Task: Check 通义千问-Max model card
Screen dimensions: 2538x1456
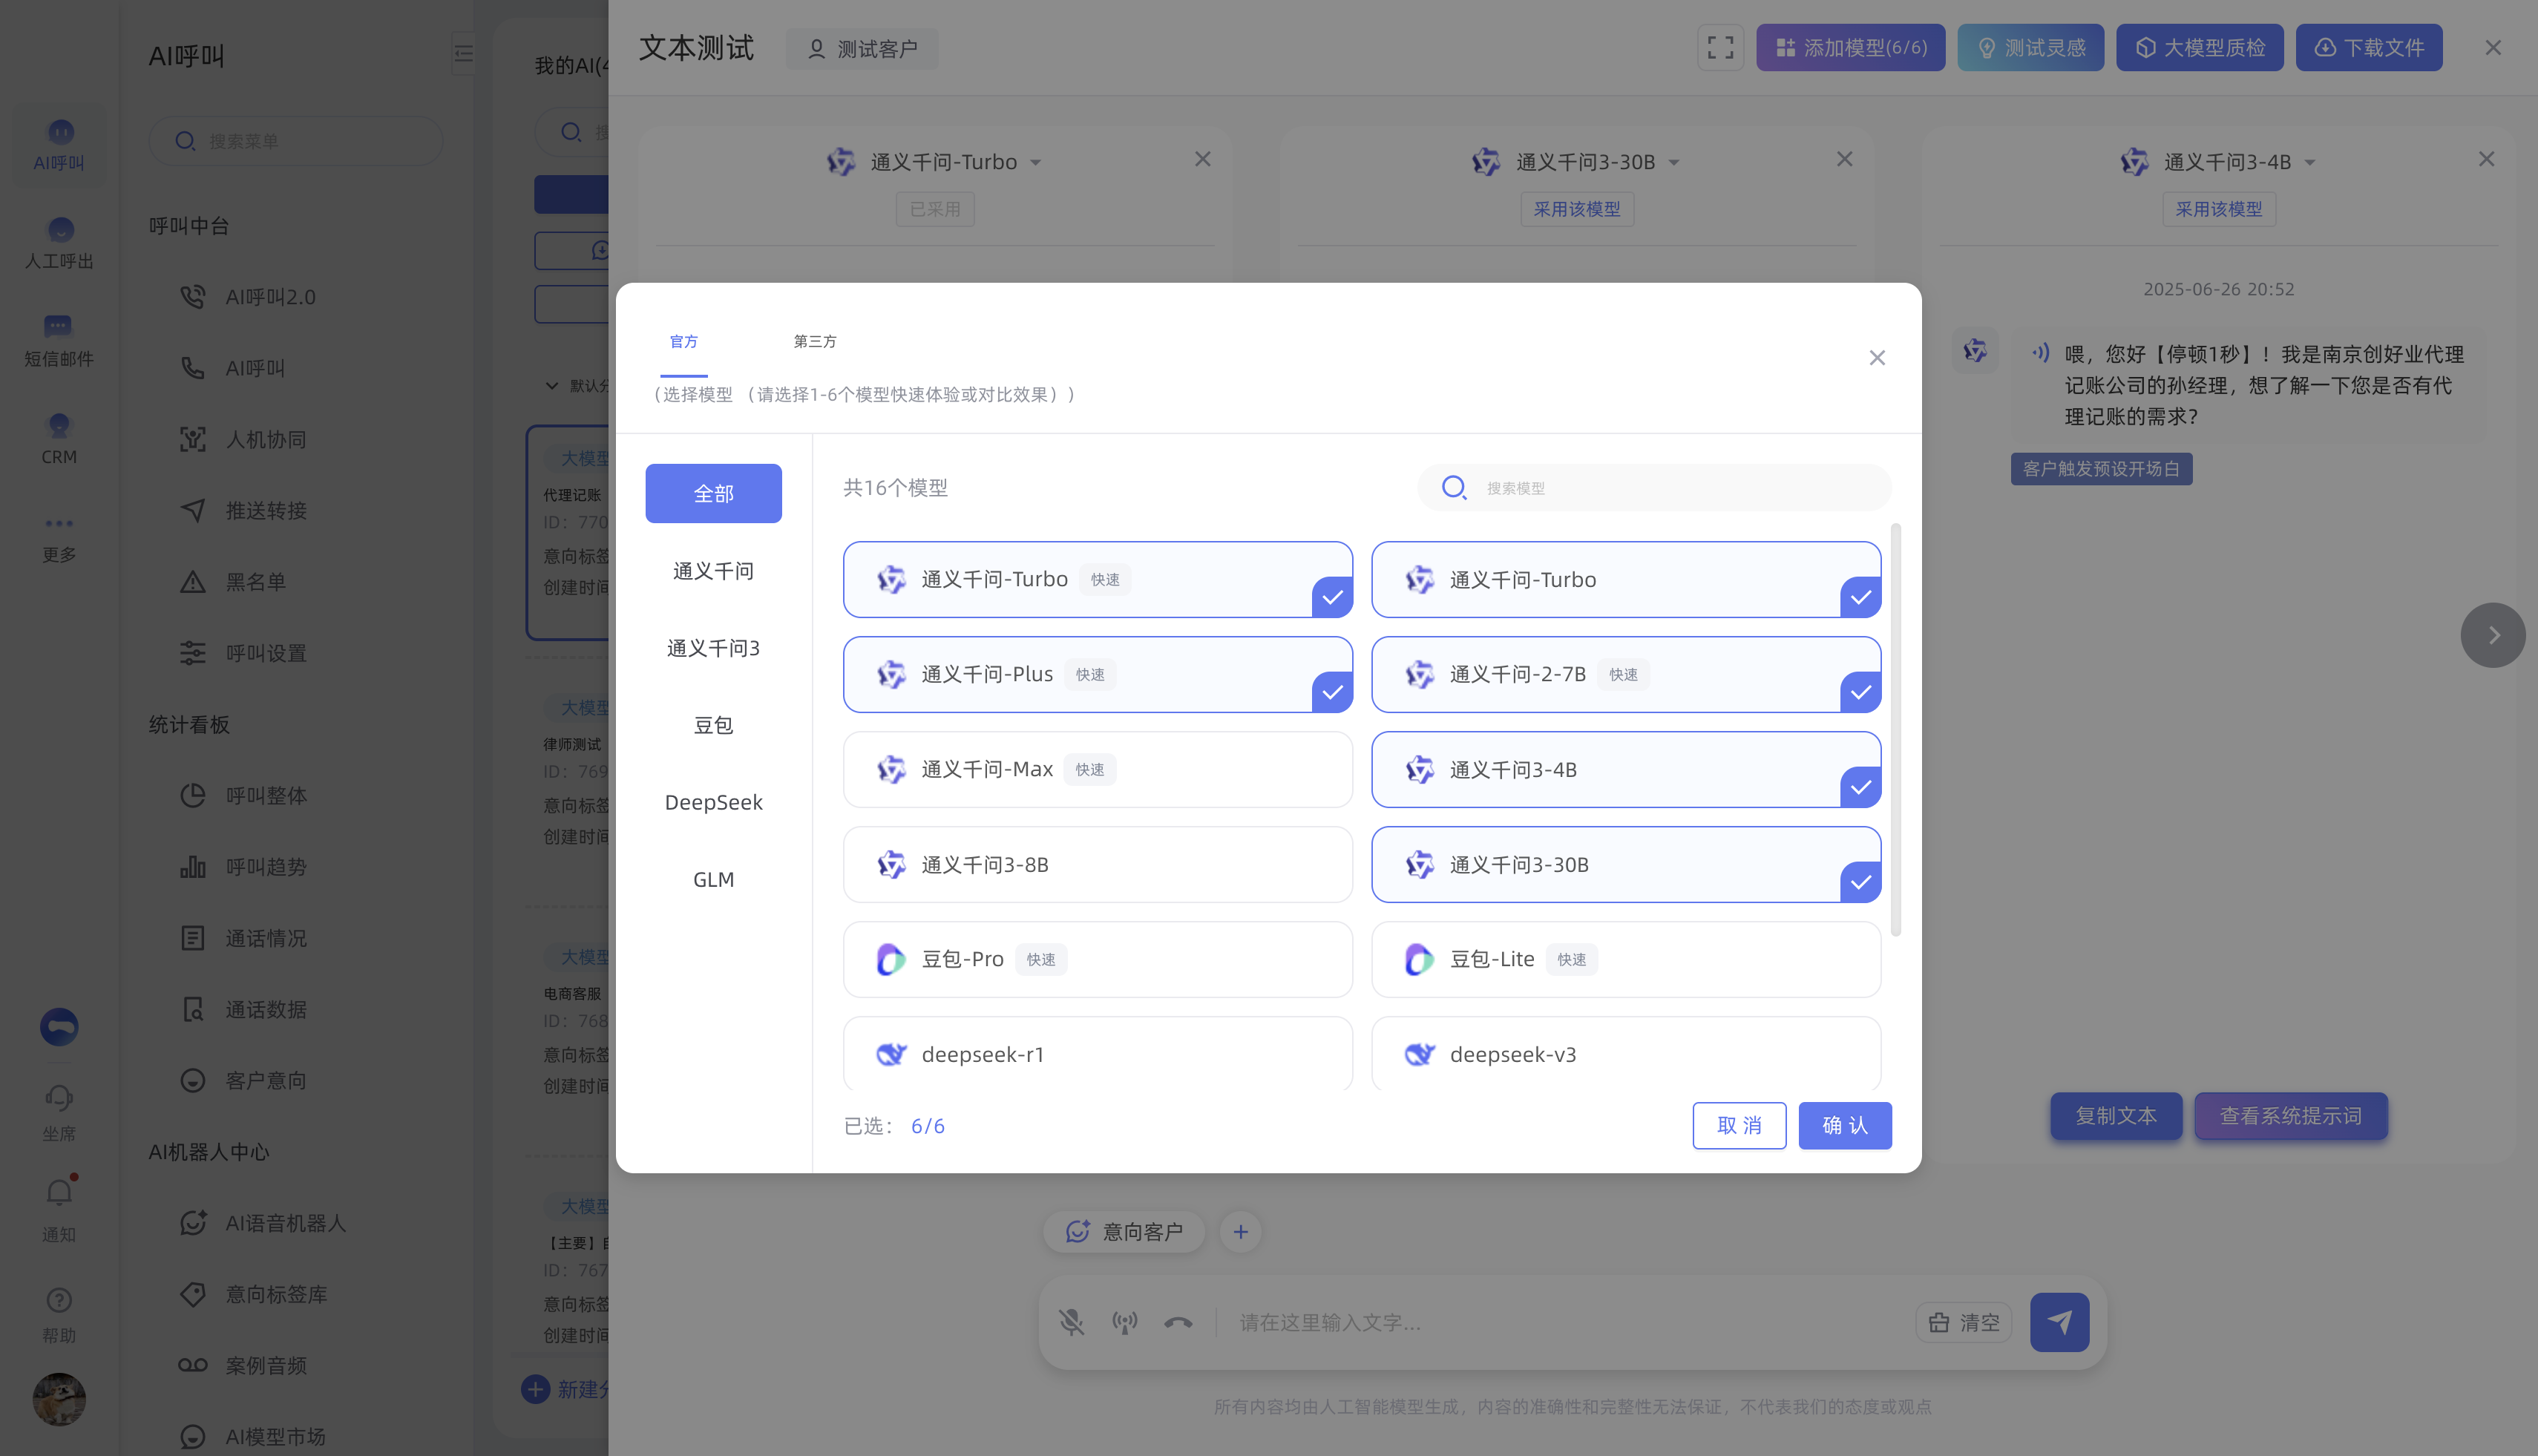Action: coord(1097,769)
